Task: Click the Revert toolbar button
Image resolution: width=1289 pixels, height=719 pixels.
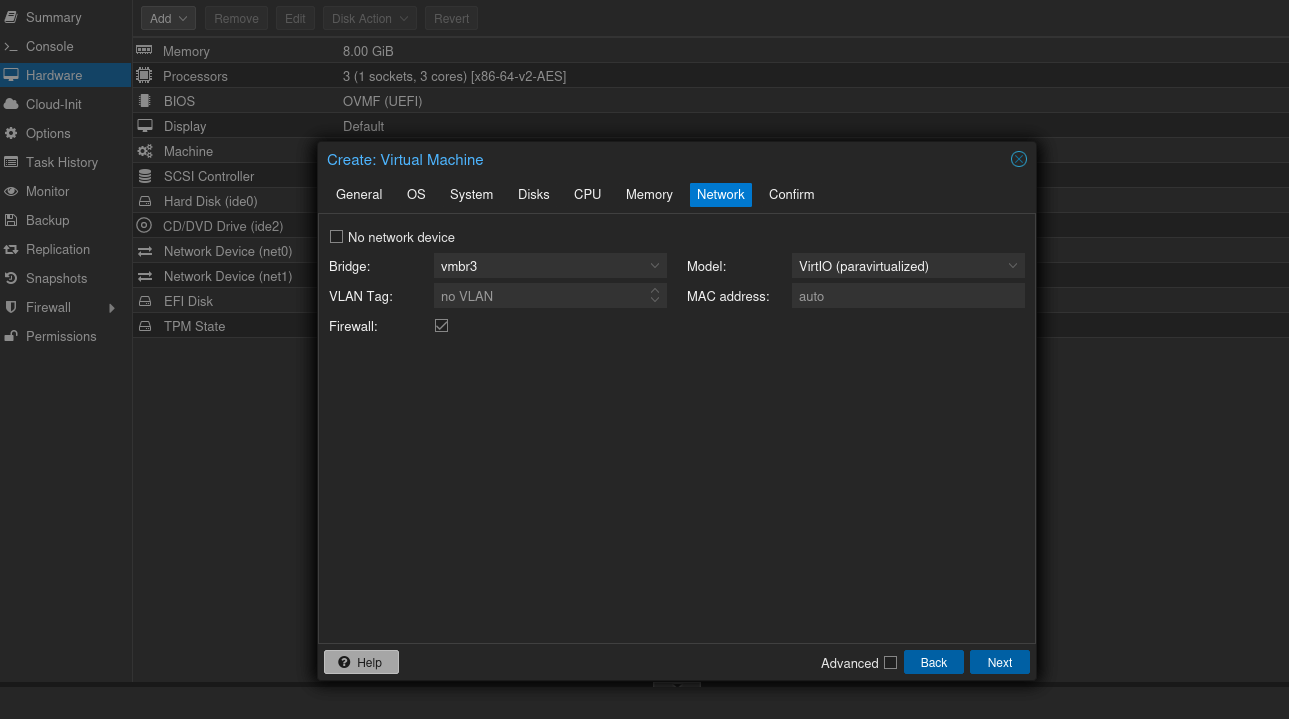Action: click(452, 18)
